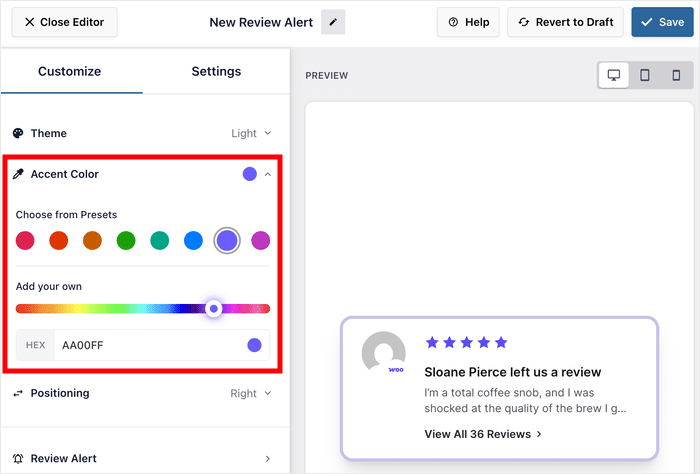The image size is (700, 474).
Task: Click the pencil icon to rename alert
Action: click(x=332, y=22)
